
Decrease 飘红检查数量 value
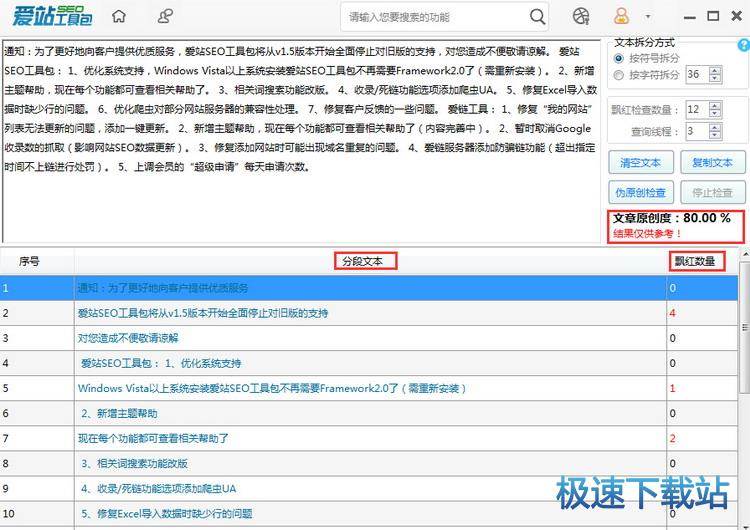click(715, 113)
